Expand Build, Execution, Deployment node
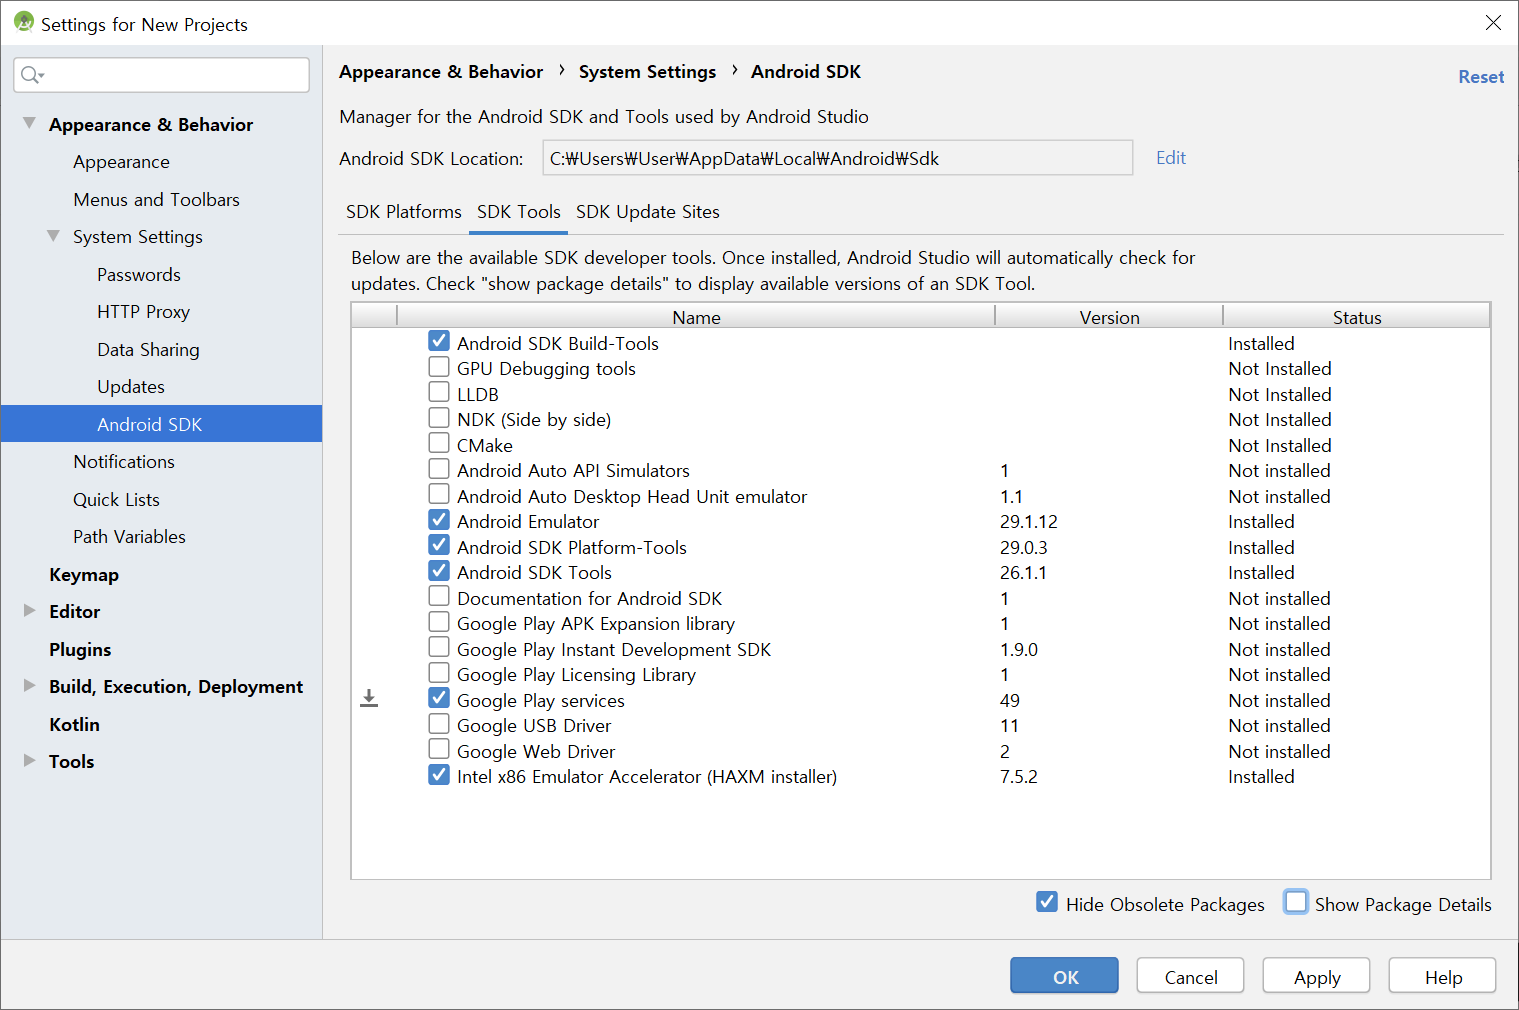The width and height of the screenshot is (1519, 1010). point(29,685)
